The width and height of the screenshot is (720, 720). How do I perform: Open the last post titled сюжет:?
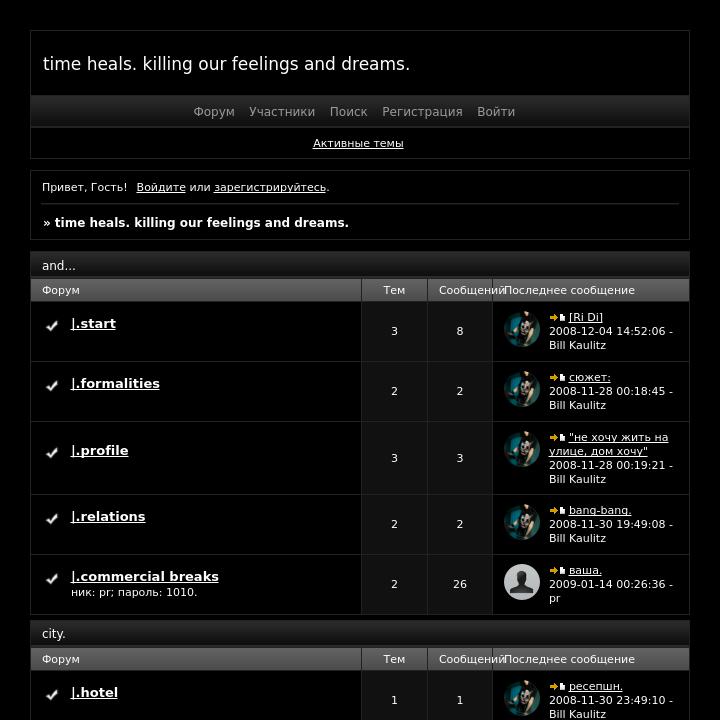[590, 377]
